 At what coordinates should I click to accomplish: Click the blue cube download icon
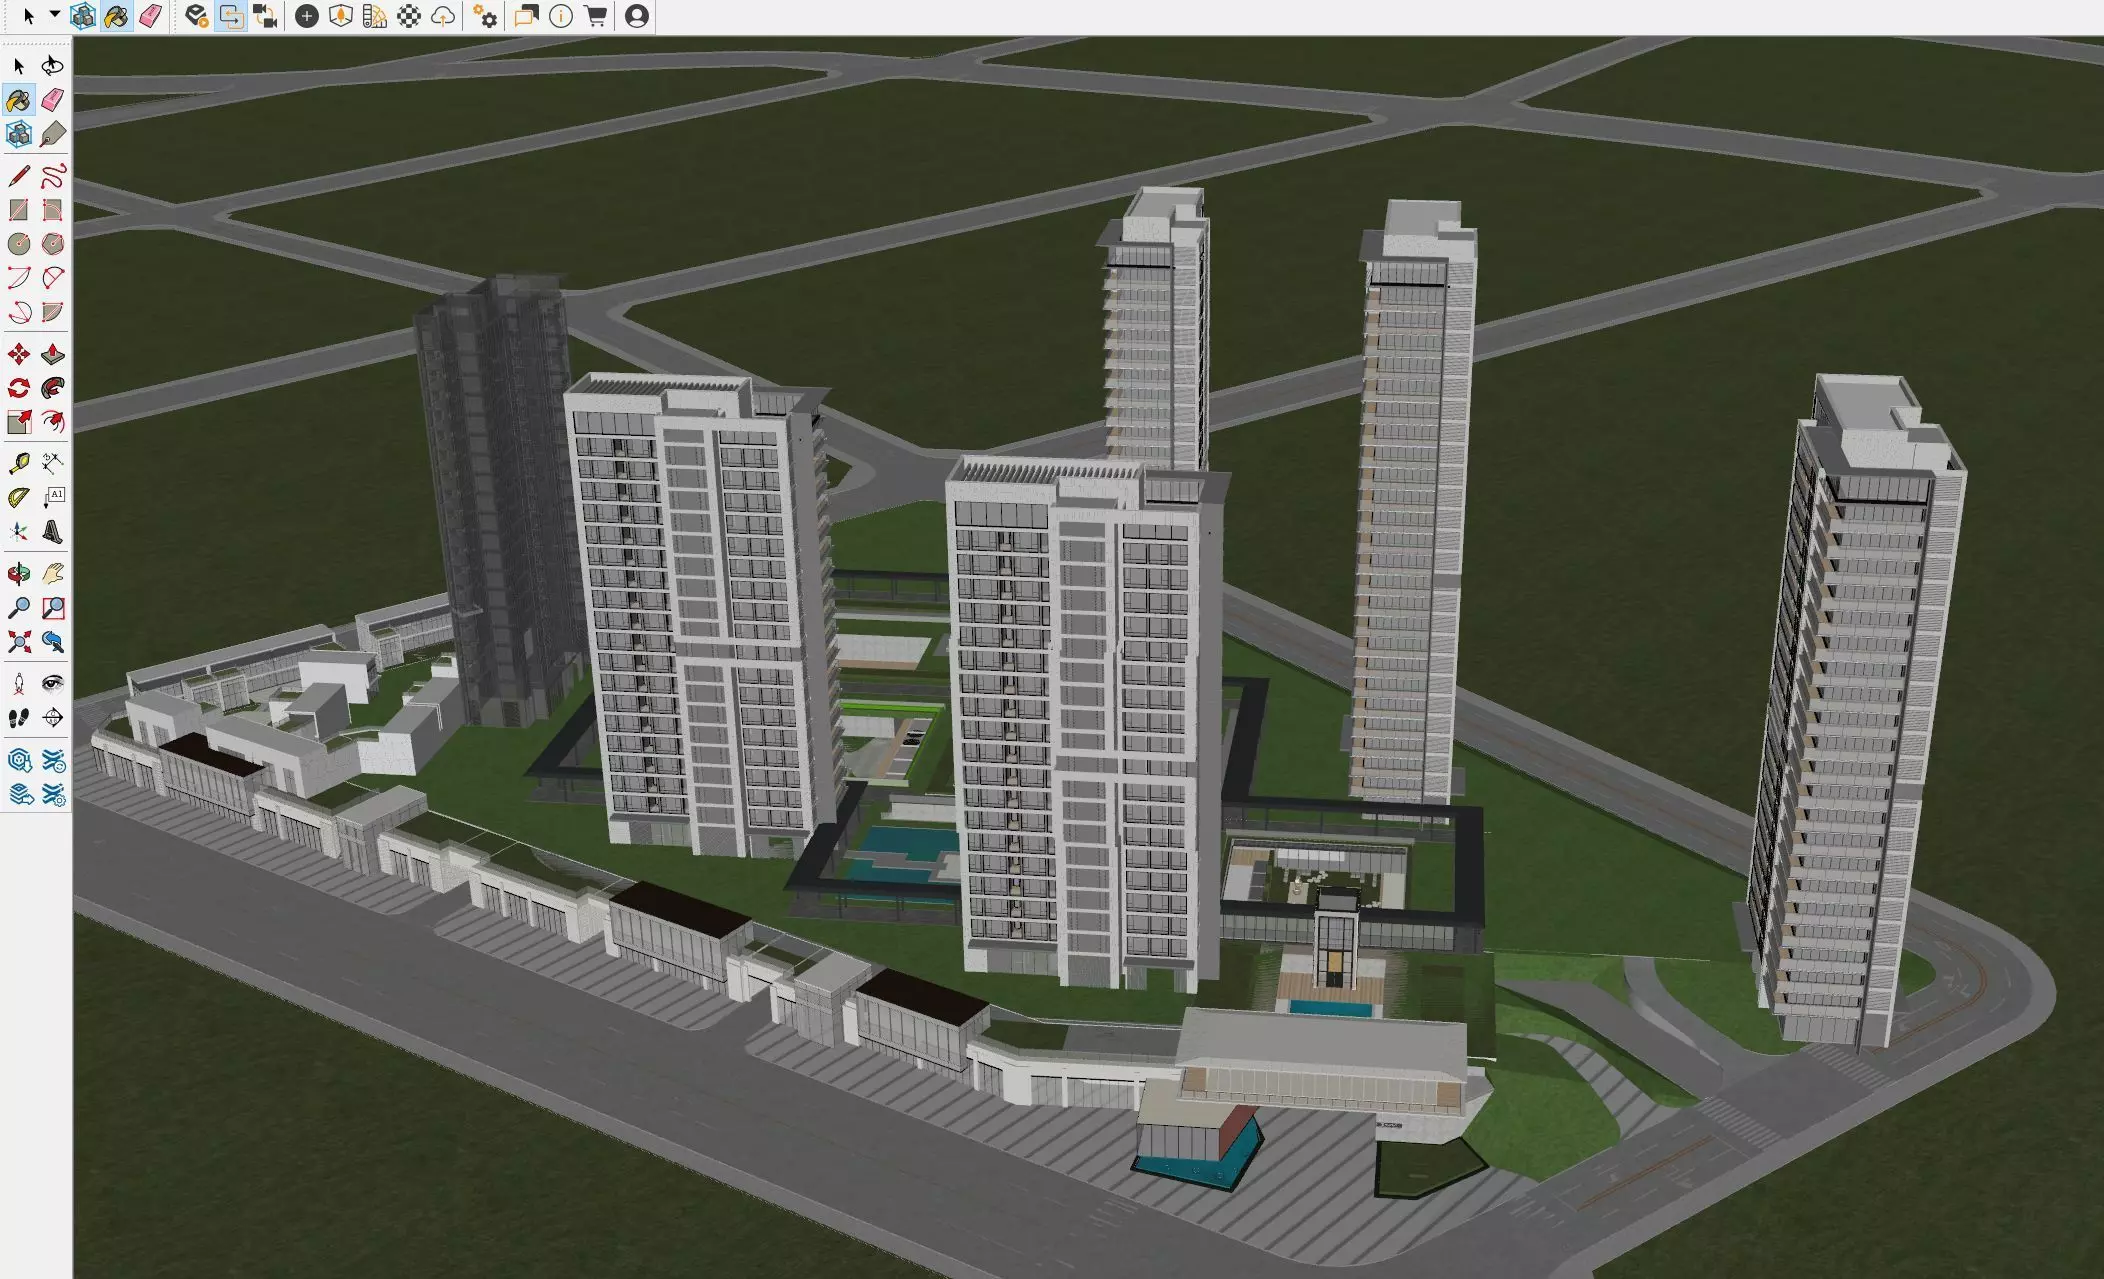[19, 762]
